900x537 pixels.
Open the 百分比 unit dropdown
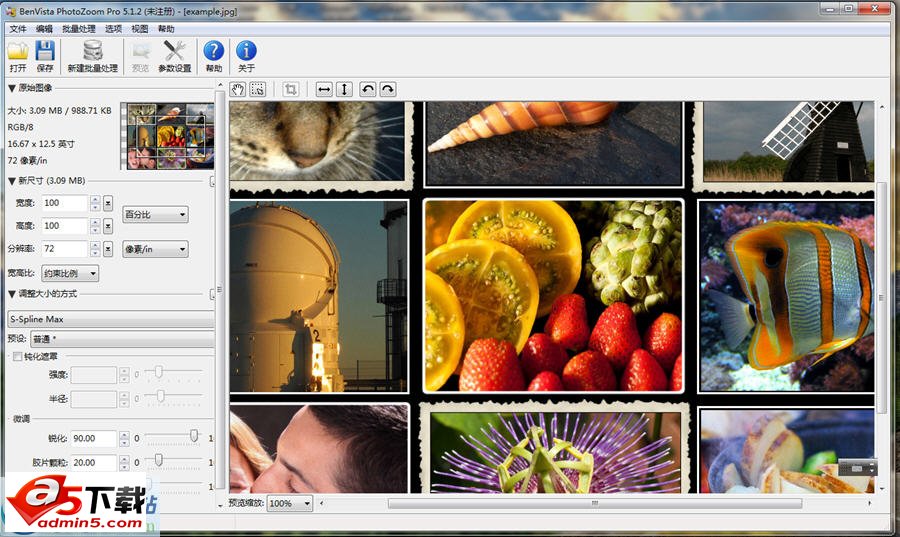155,214
